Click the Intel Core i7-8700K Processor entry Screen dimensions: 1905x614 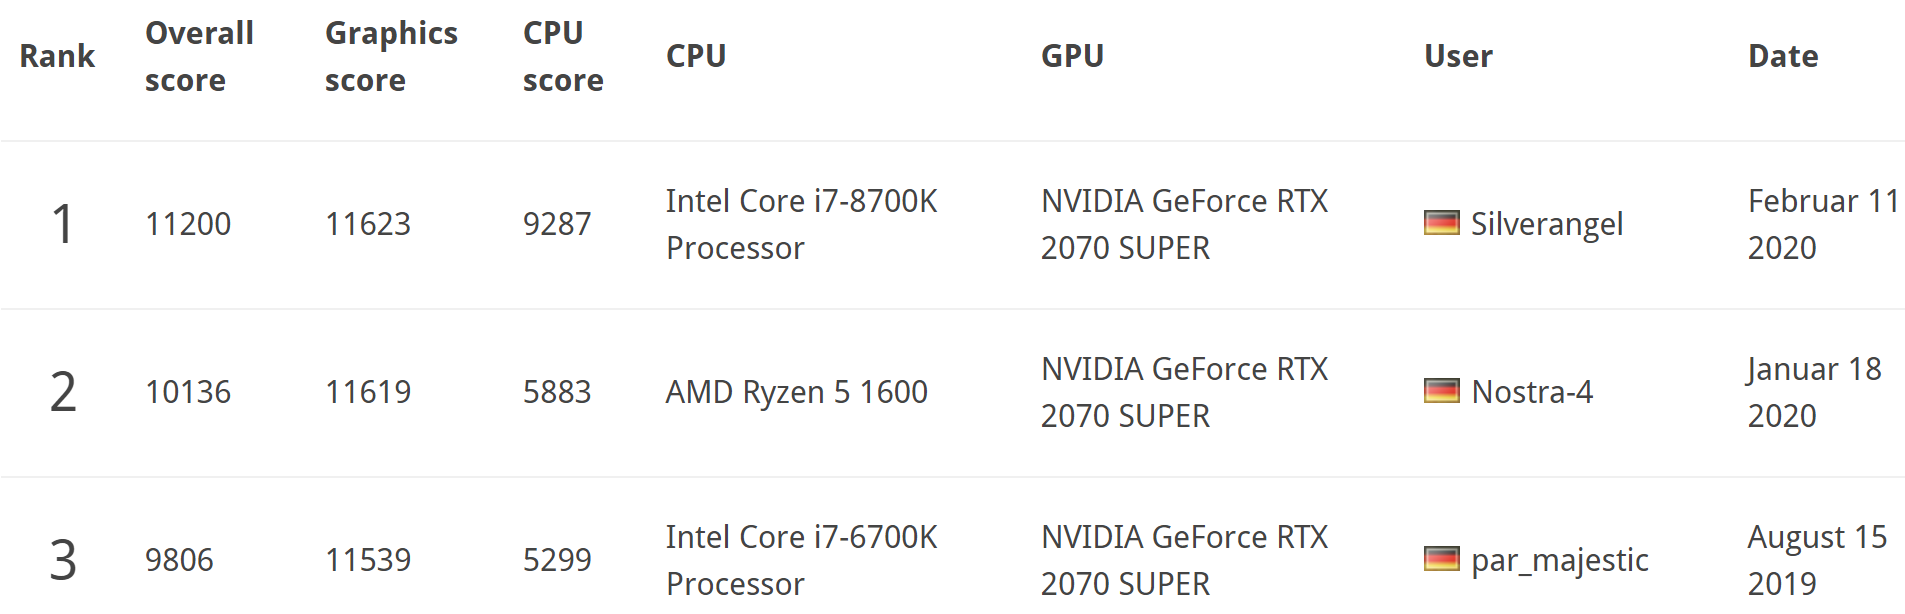click(801, 224)
